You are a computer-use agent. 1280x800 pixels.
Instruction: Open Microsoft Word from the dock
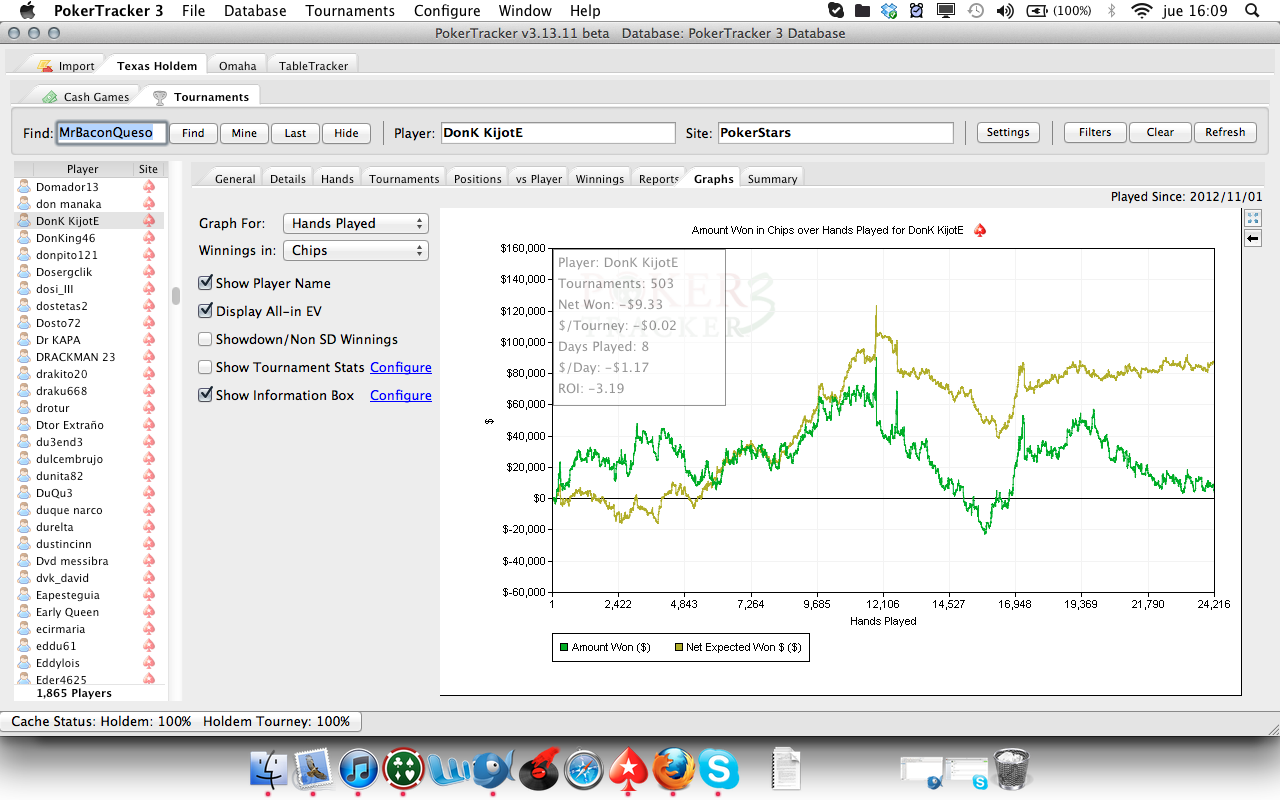click(448, 770)
